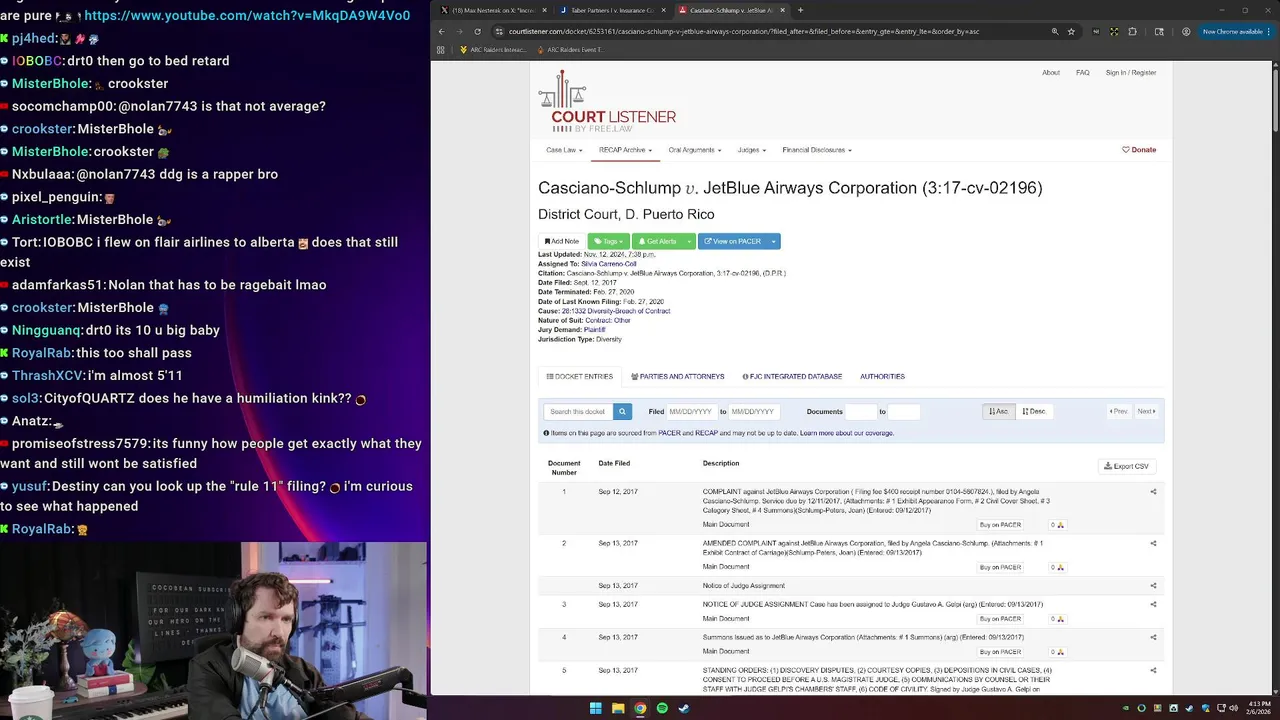This screenshot has height=720, width=1280.
Task: Click Learn more about our coverage link
Action: coord(847,433)
